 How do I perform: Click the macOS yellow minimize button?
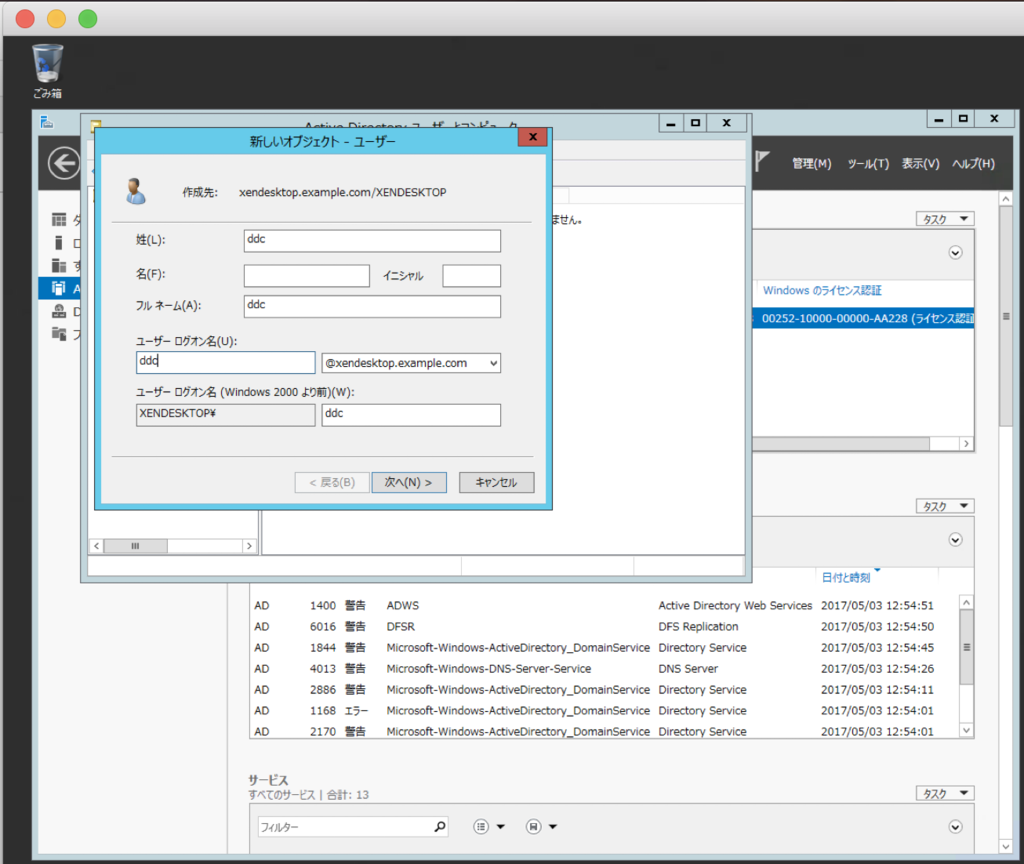(x=56, y=19)
